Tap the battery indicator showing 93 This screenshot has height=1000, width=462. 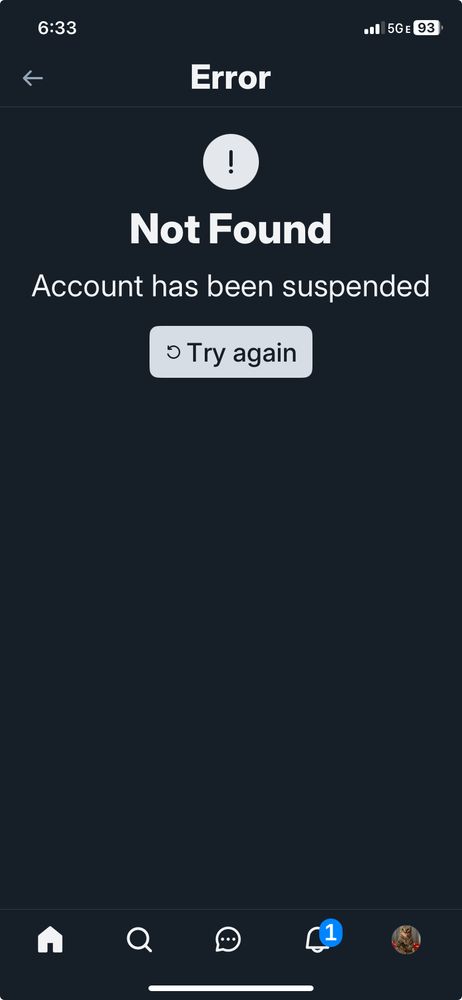click(428, 28)
